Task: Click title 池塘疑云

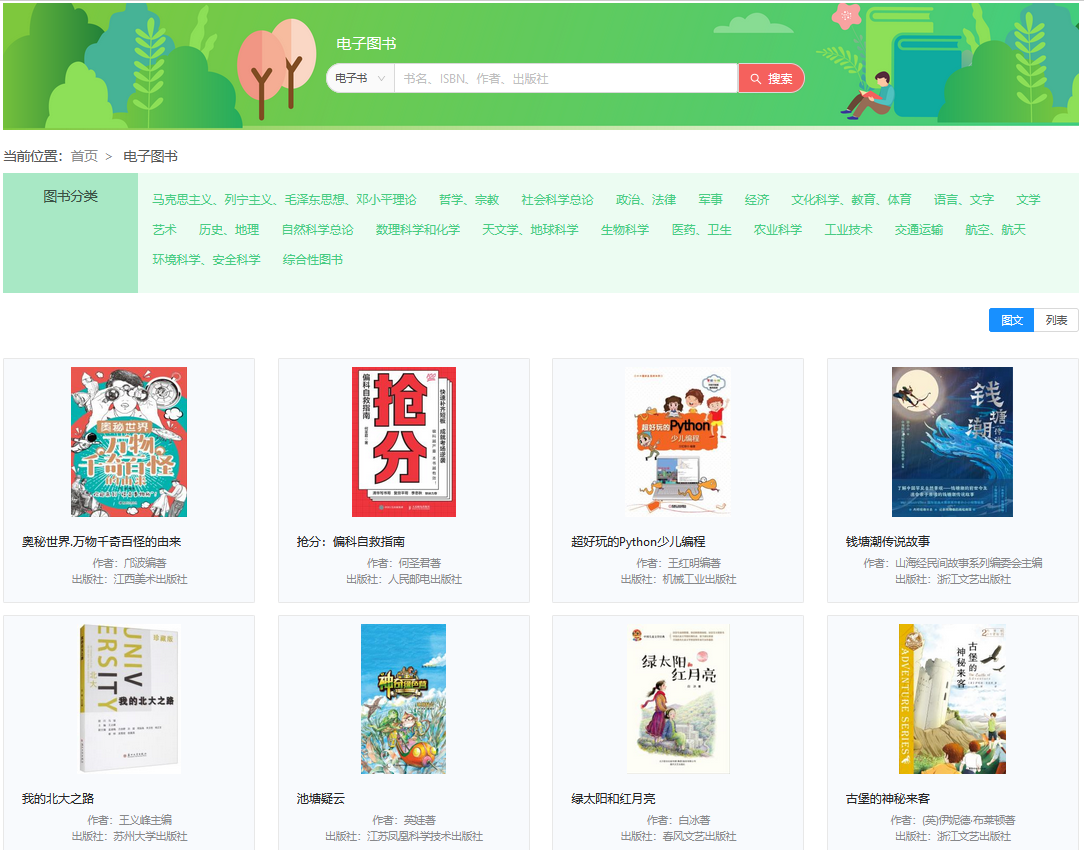Action: coord(320,799)
